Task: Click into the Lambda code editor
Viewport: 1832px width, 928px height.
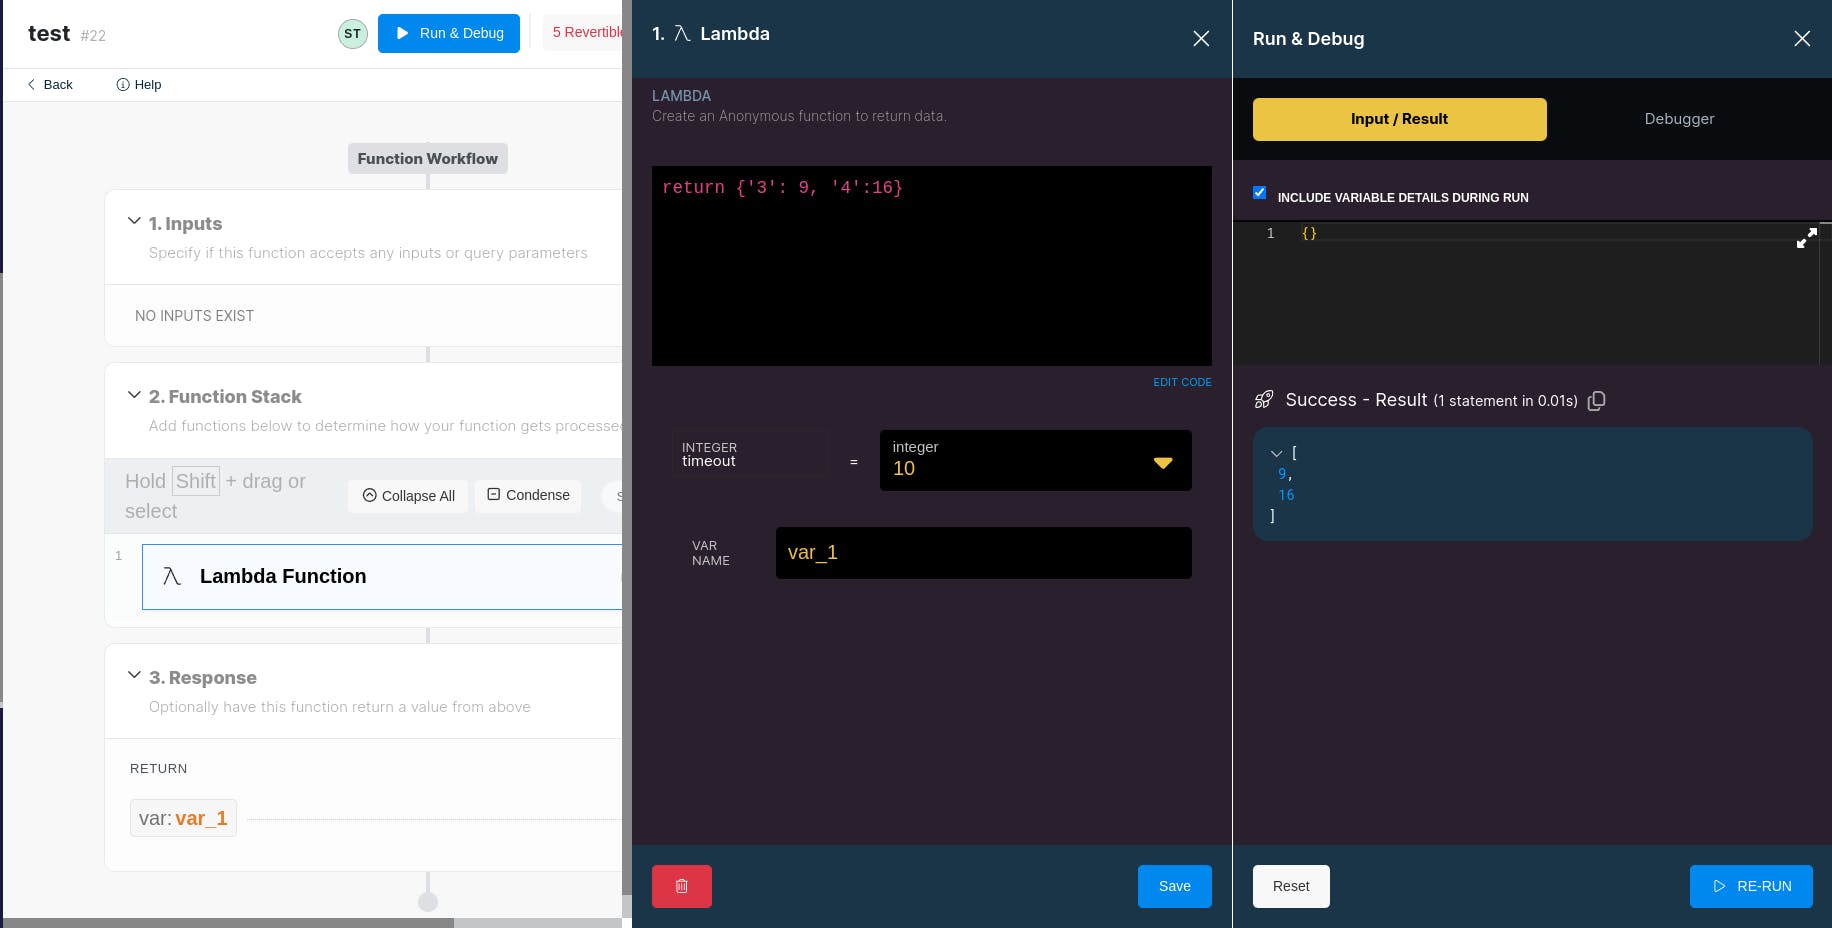Action: [932, 266]
